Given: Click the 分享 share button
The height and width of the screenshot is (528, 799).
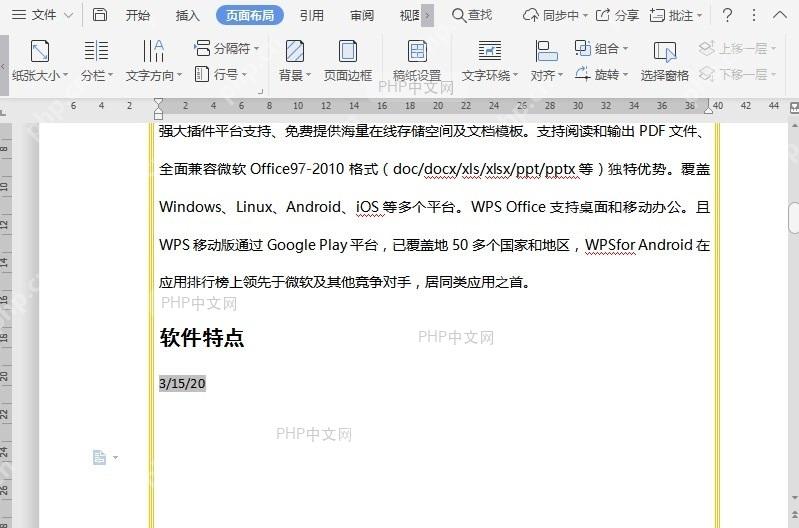Looking at the screenshot, I should [x=617, y=15].
